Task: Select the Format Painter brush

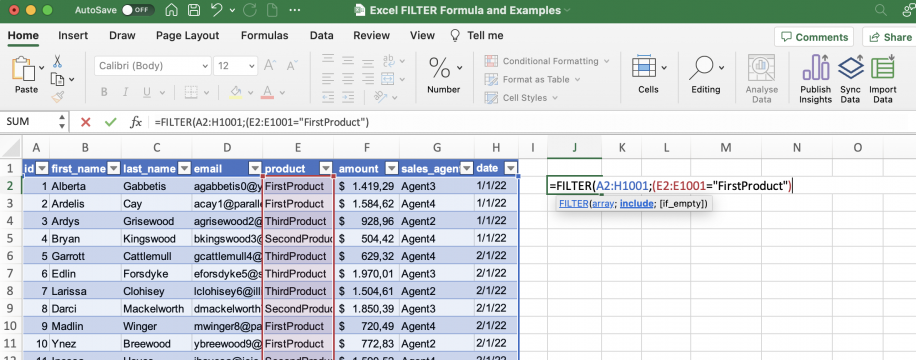Action: point(58,97)
